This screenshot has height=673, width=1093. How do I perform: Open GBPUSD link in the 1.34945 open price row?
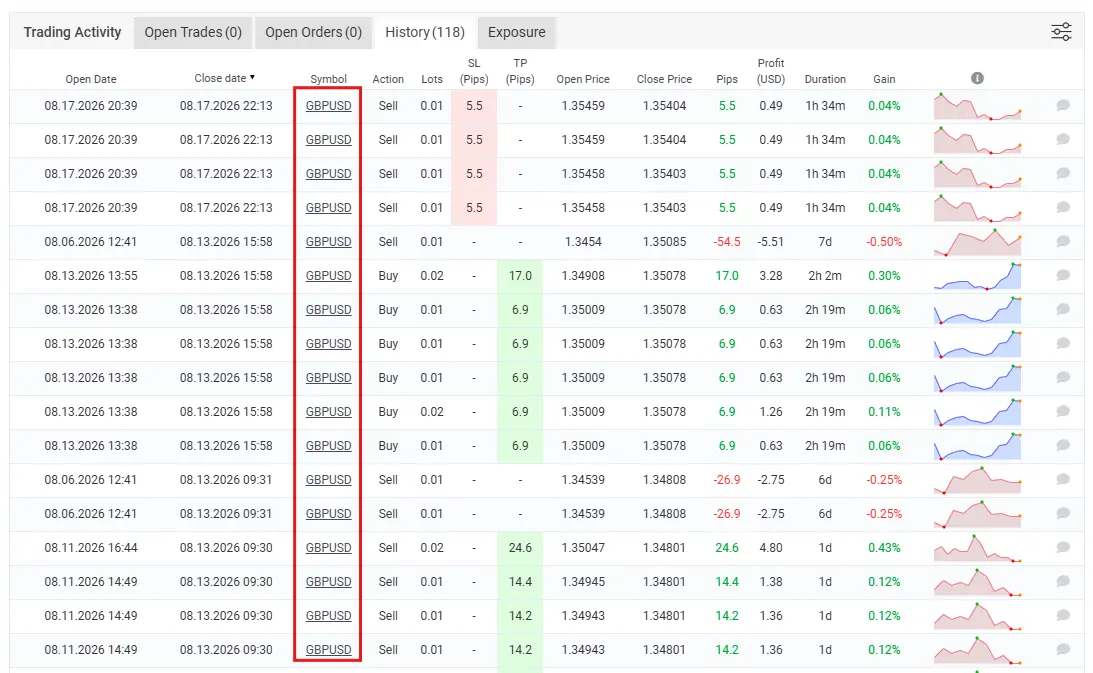tap(328, 582)
